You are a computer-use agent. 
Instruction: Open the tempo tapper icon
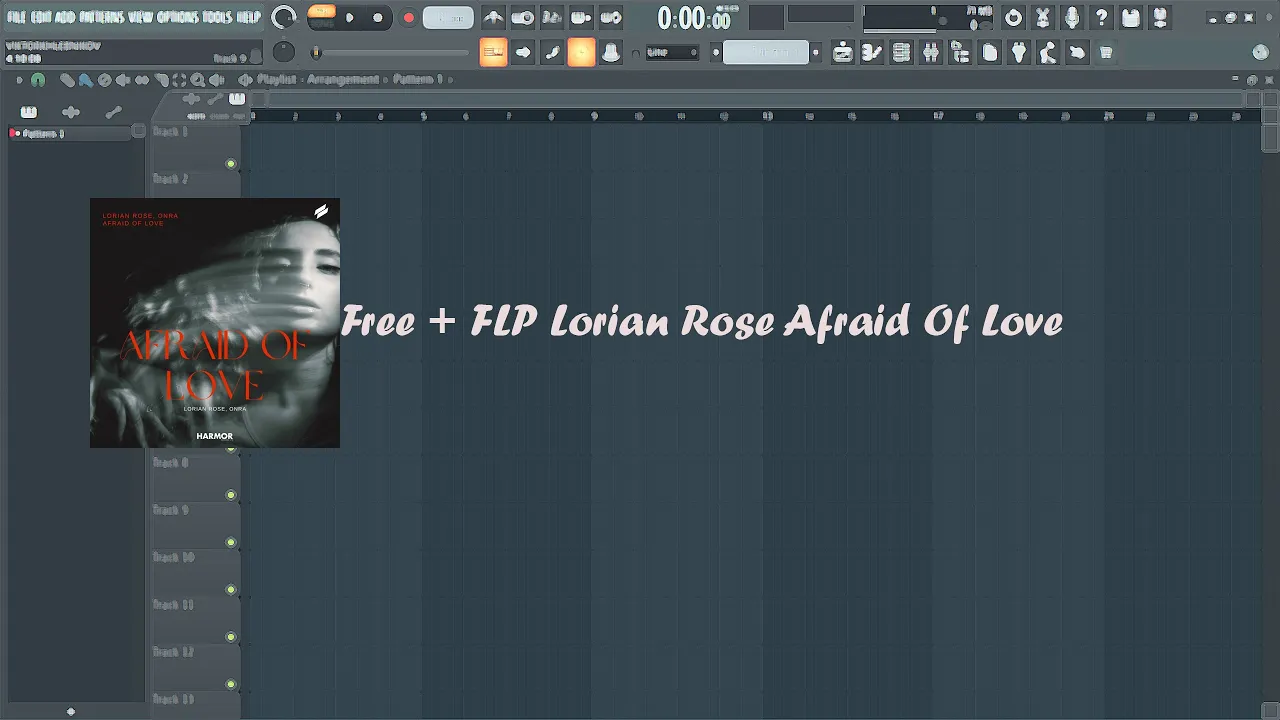click(x=1047, y=52)
